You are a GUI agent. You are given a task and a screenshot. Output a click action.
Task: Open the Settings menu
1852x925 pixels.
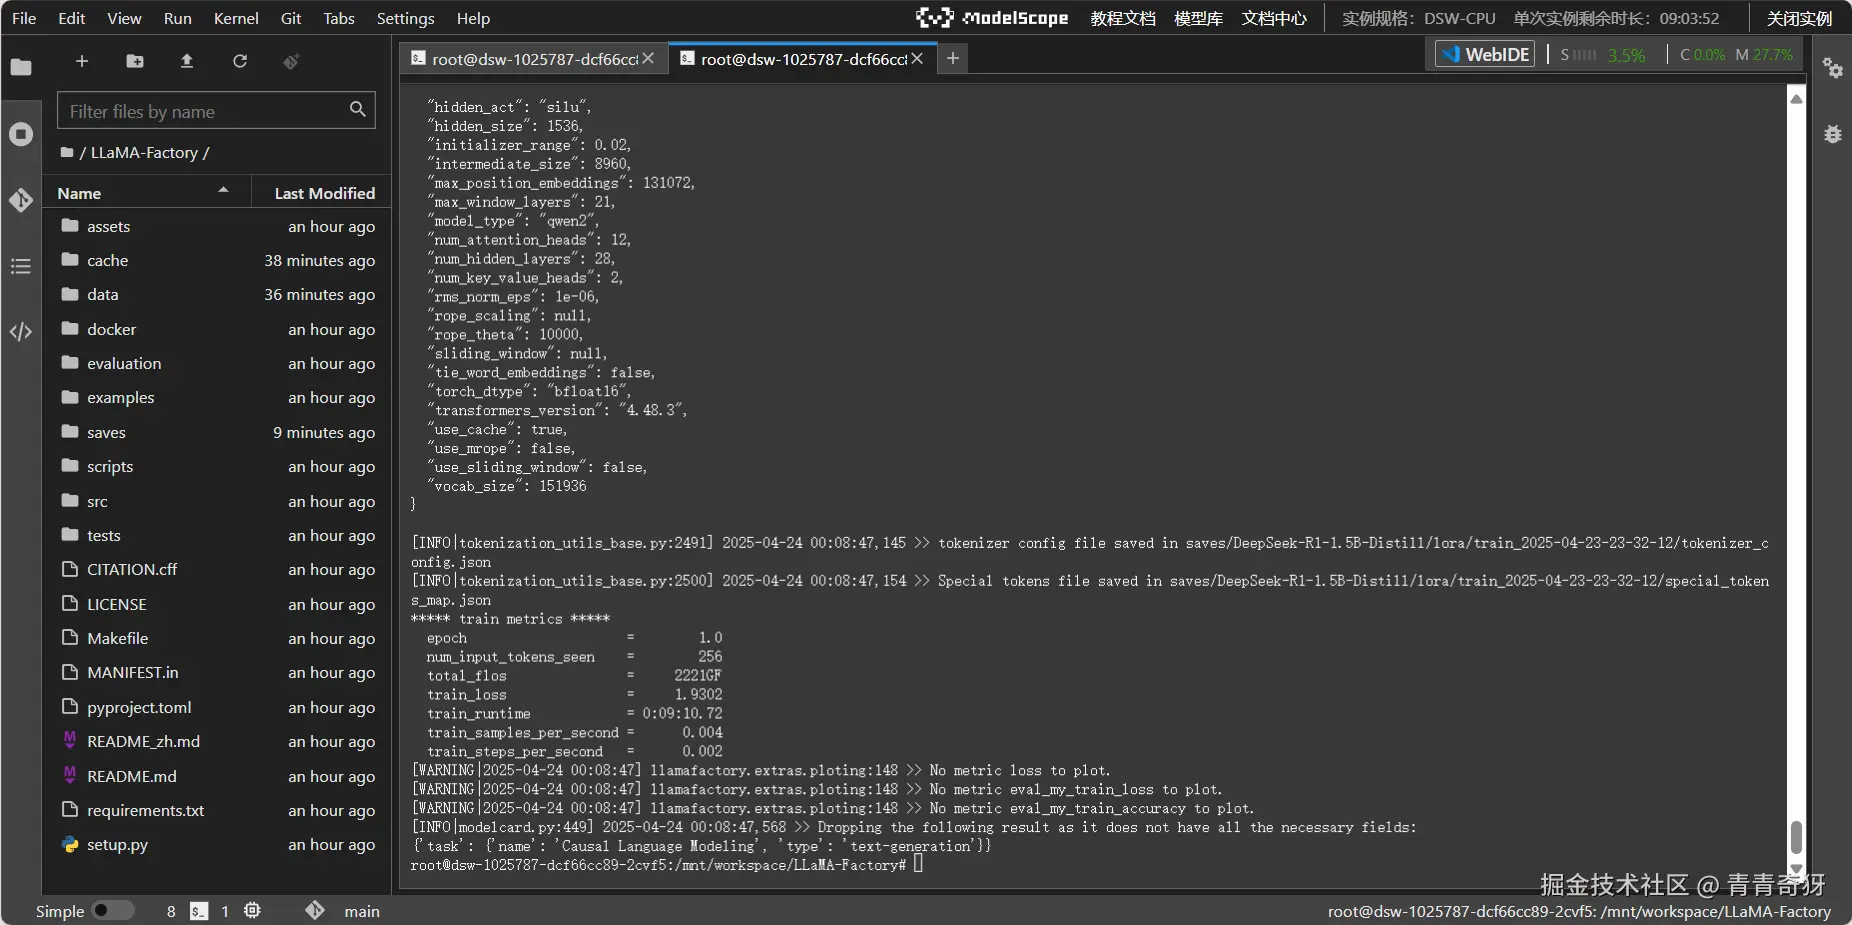coord(406,18)
